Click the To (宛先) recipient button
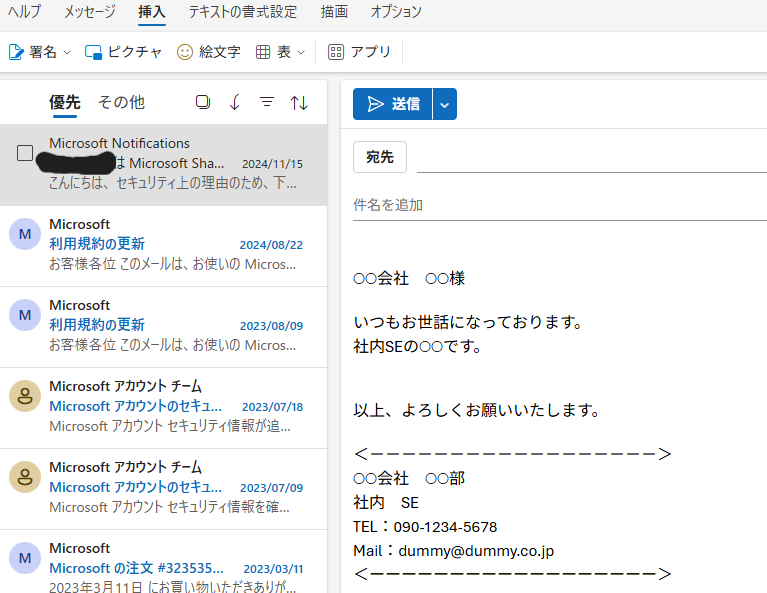The image size is (767, 593). pos(380,157)
